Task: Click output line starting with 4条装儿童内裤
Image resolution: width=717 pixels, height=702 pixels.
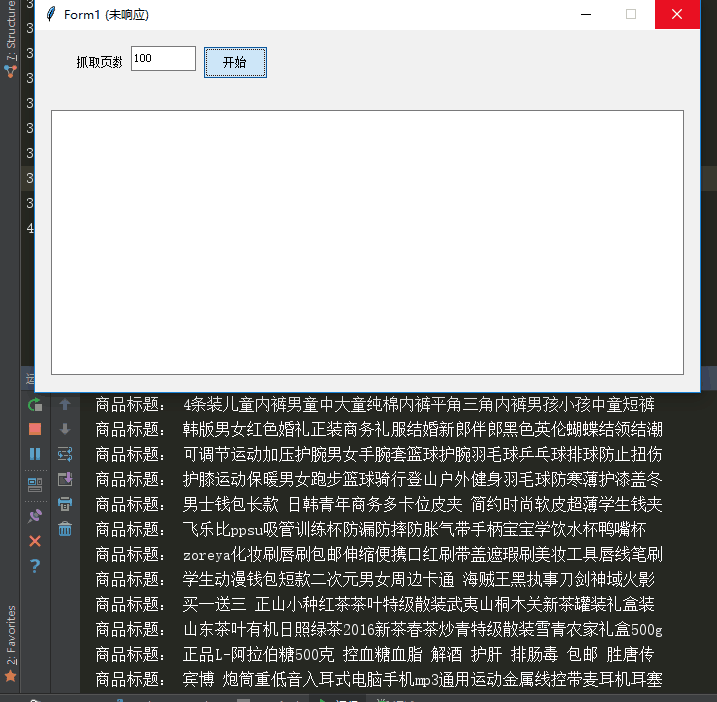Action: [x=375, y=404]
